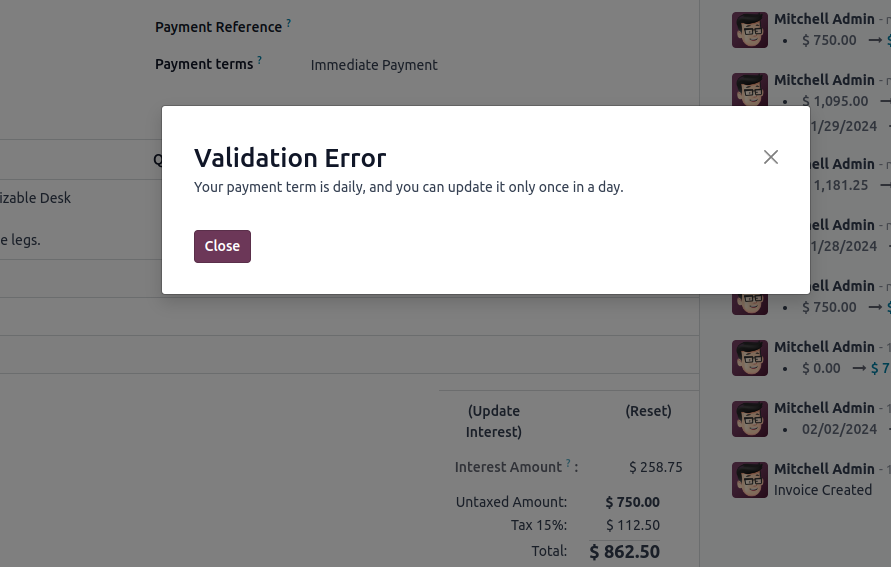Click the Total amount $ 862.50
Viewport: 891px width, 567px height.
624,551
